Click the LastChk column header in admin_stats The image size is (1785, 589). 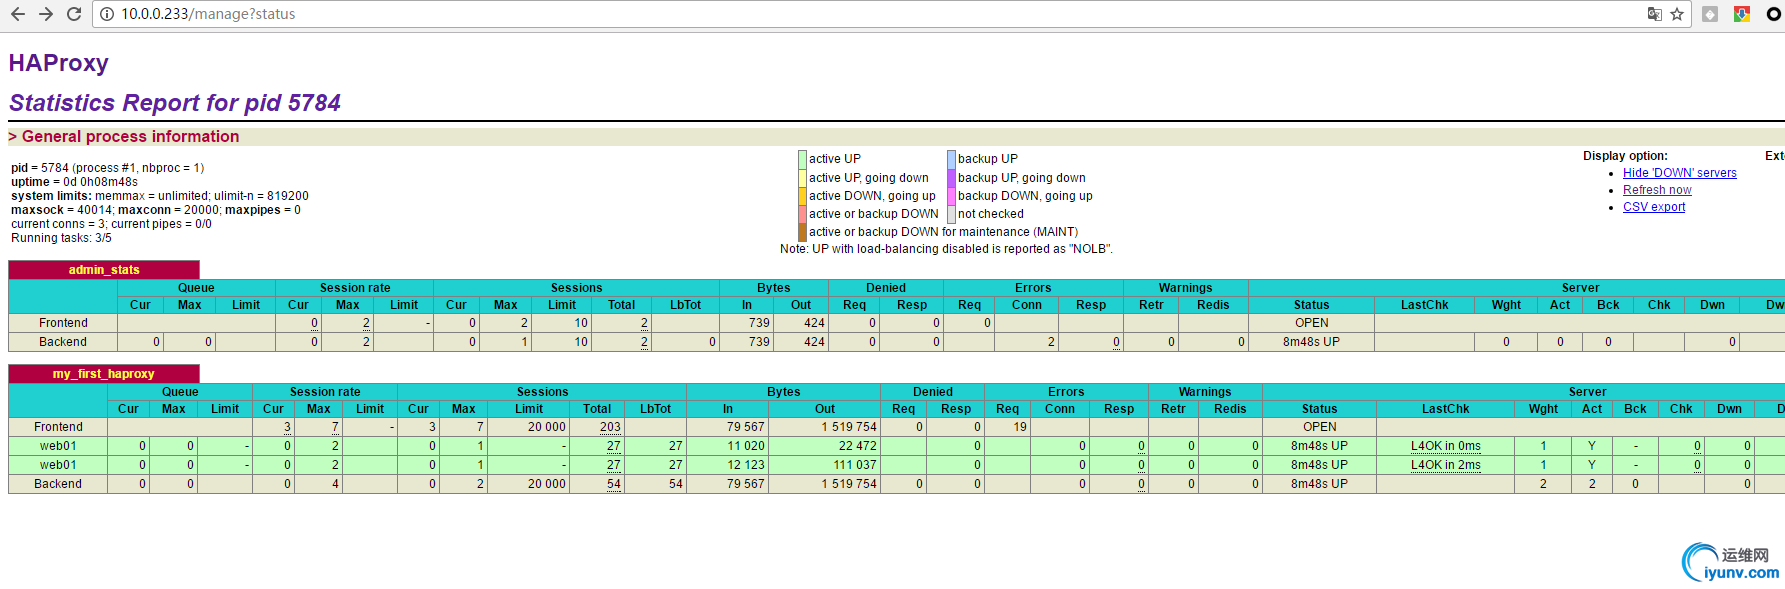click(x=1424, y=305)
